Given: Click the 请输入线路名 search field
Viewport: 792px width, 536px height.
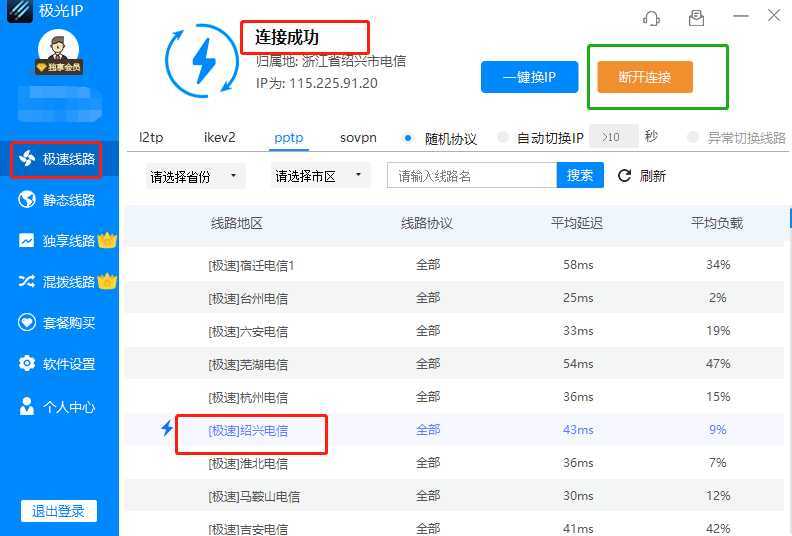Looking at the screenshot, I should [472, 175].
